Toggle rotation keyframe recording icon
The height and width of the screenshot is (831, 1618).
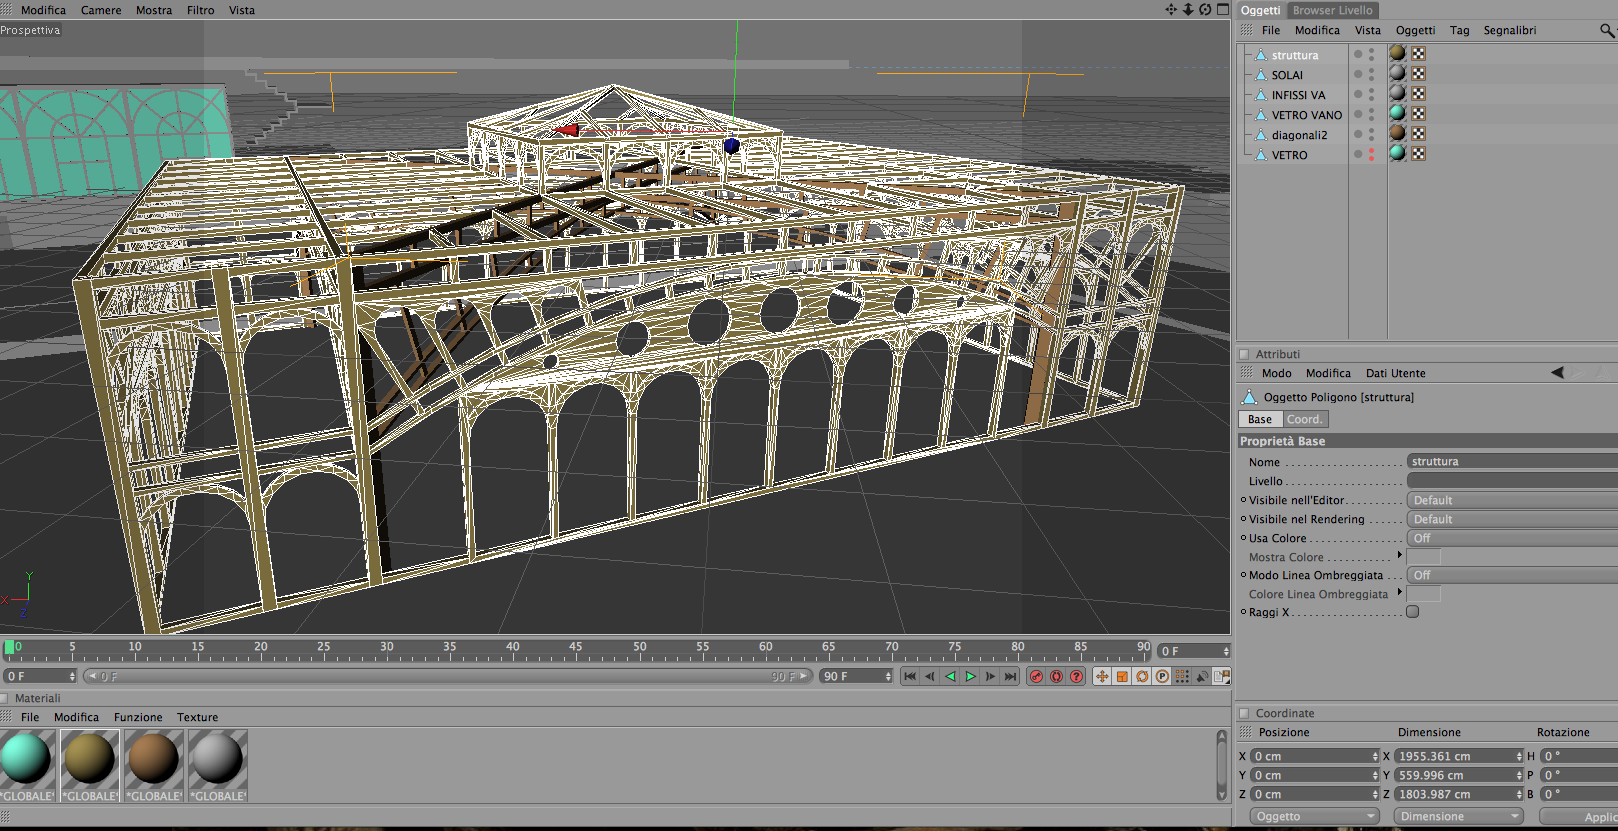(1142, 677)
